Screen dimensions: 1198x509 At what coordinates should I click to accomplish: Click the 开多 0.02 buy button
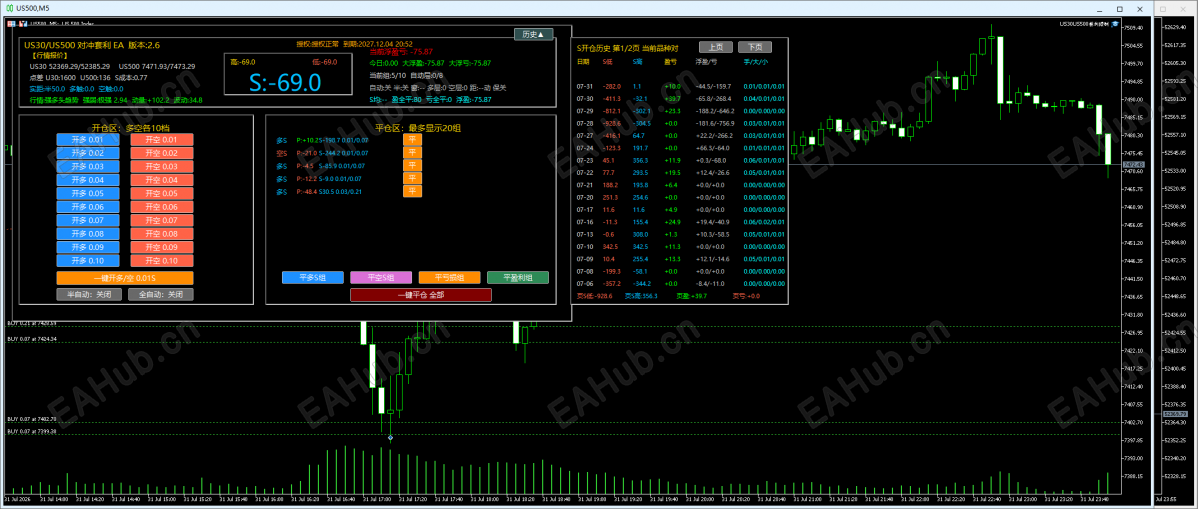coord(87,153)
